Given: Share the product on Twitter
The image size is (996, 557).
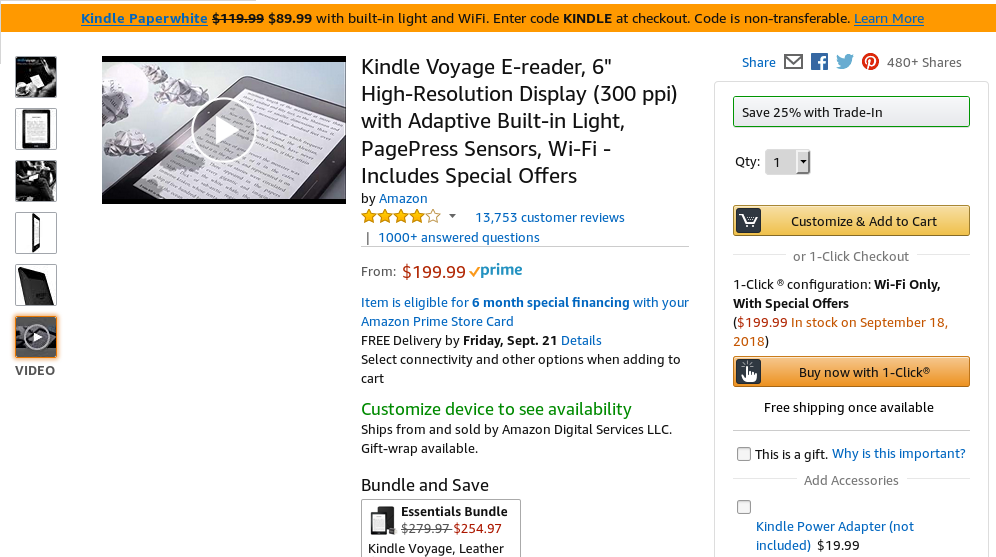Looking at the screenshot, I should (x=845, y=62).
